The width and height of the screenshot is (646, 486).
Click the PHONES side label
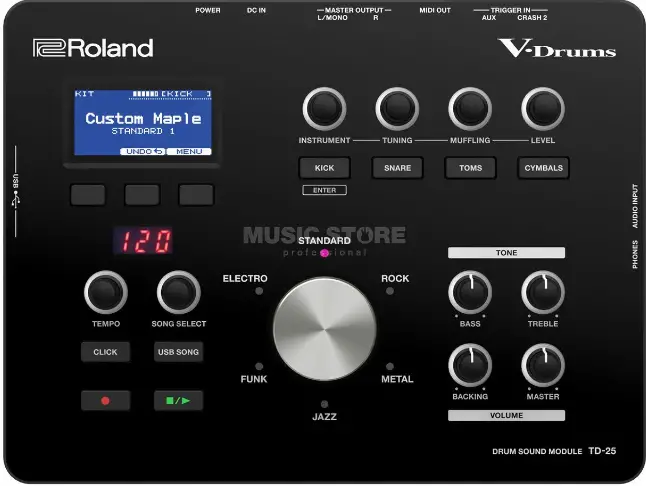(x=635, y=255)
